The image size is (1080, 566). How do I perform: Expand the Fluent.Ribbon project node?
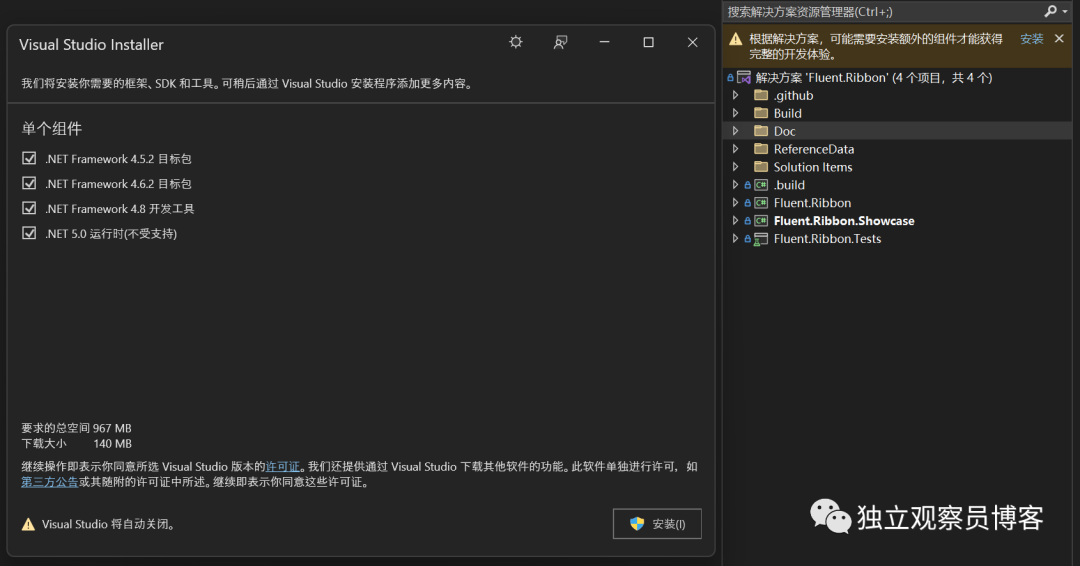pyautogui.click(x=735, y=202)
